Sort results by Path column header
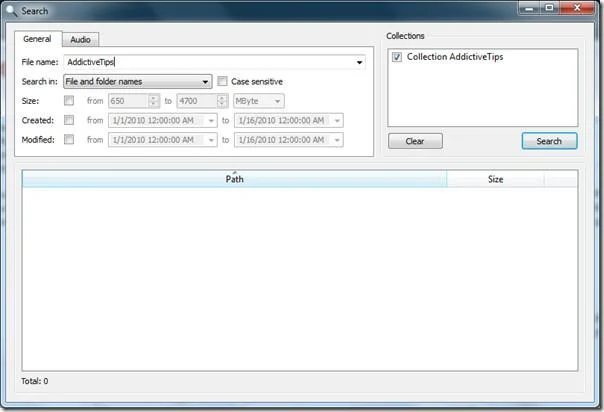This screenshot has height=412, width=604. [235, 179]
